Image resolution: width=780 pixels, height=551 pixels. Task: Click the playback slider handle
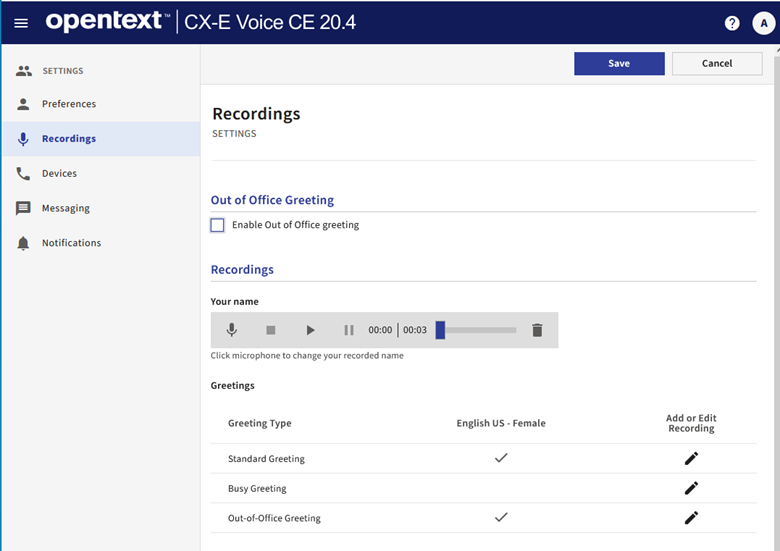(x=440, y=330)
